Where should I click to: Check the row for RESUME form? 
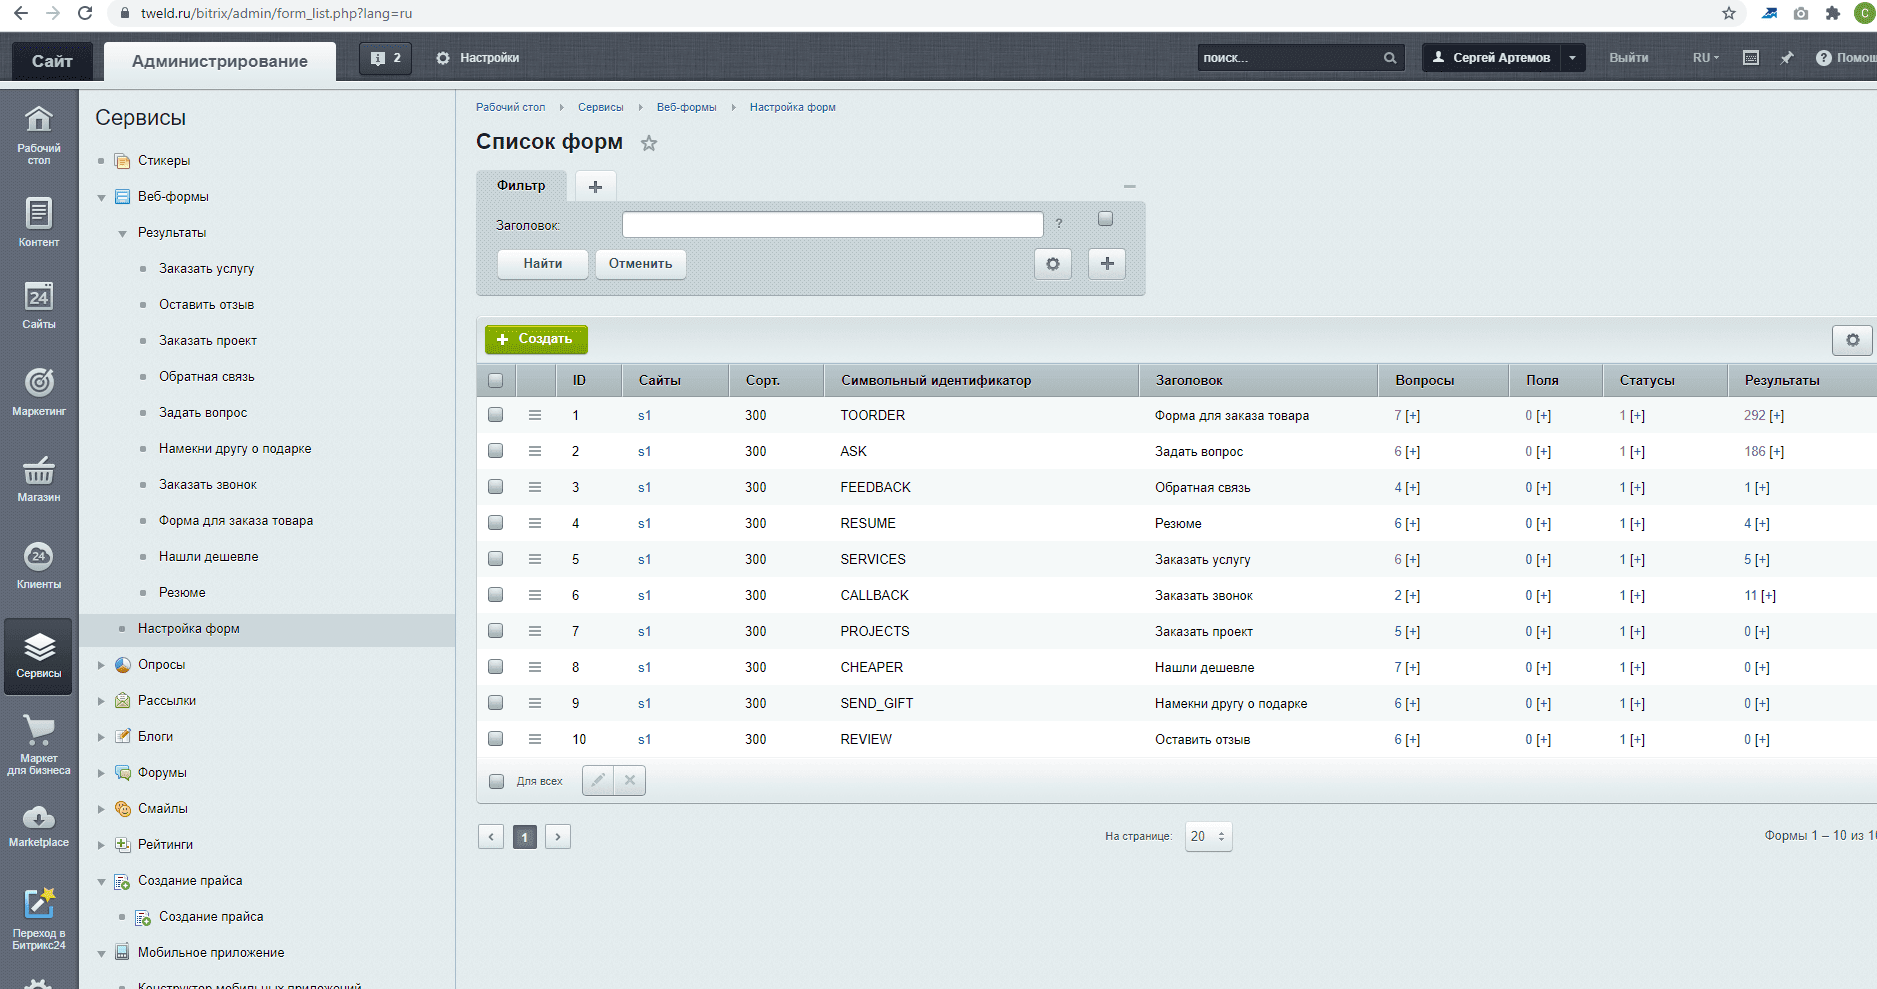click(495, 523)
